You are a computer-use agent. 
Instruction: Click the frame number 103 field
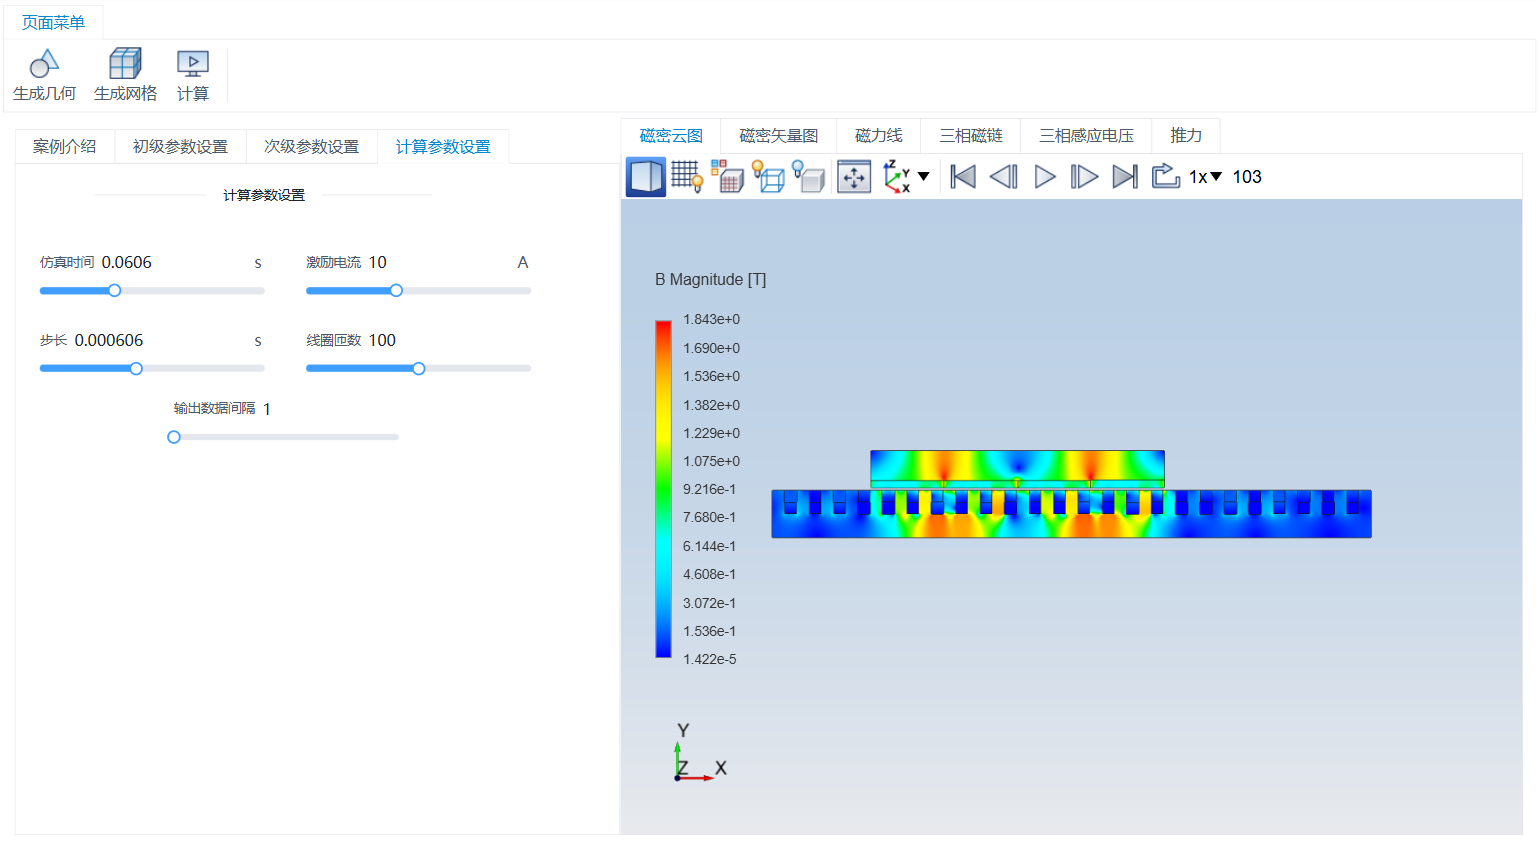click(1247, 177)
